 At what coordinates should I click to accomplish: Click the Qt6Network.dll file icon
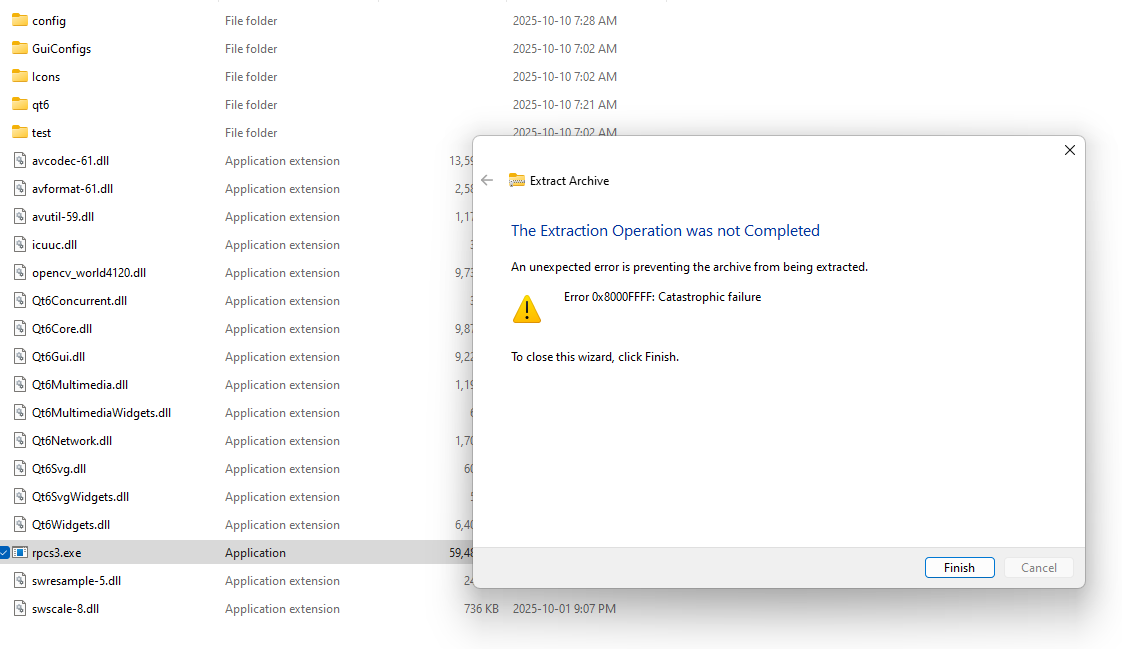(20, 440)
